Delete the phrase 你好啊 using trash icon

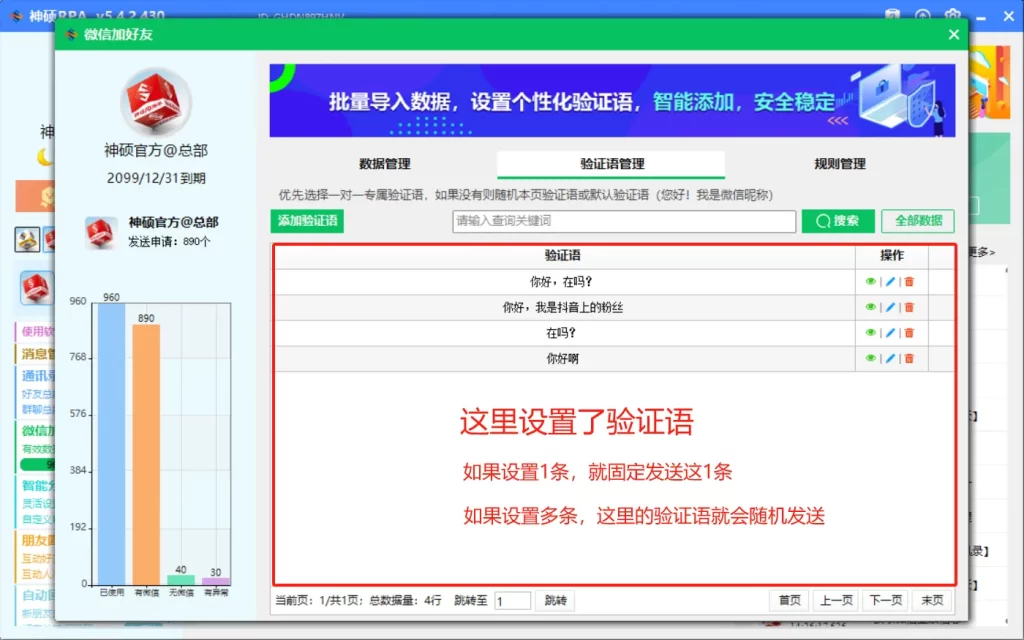click(x=910, y=358)
